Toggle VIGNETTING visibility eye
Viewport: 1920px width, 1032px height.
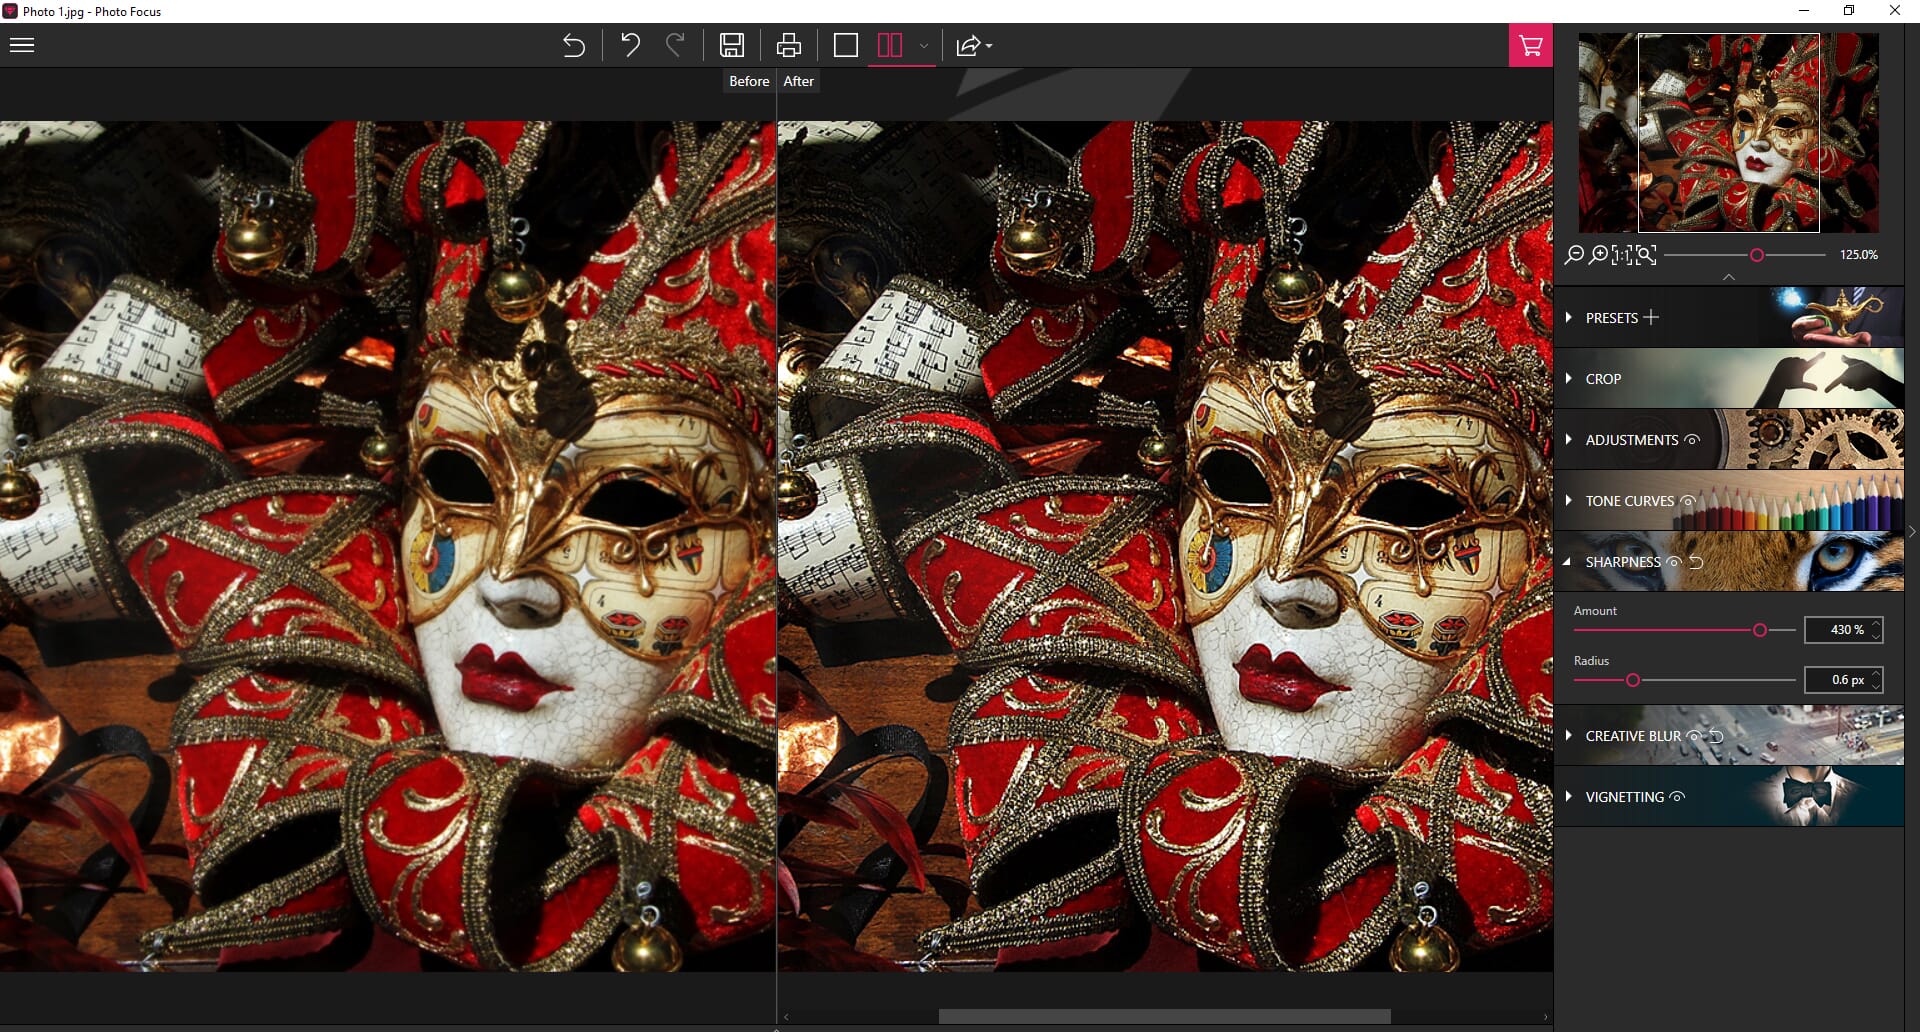pos(1678,796)
